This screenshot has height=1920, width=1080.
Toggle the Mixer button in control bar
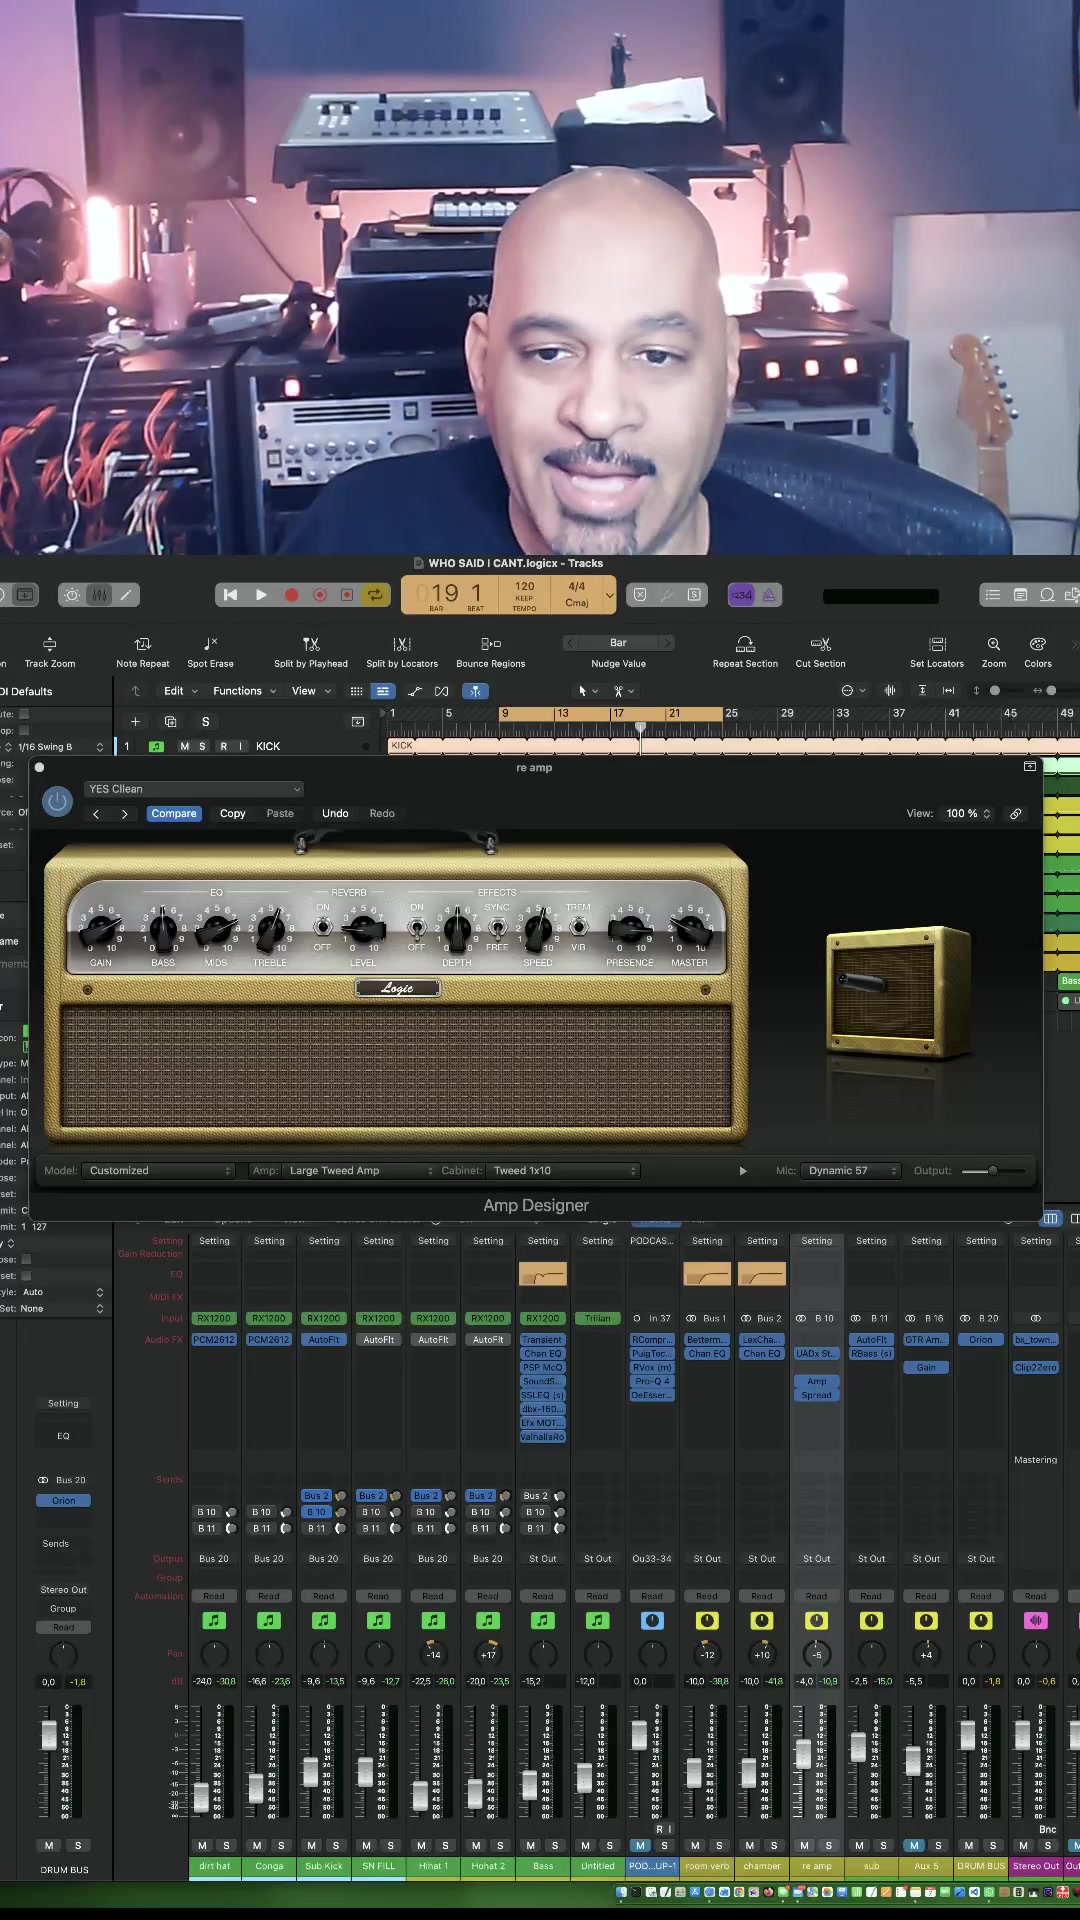tap(99, 595)
